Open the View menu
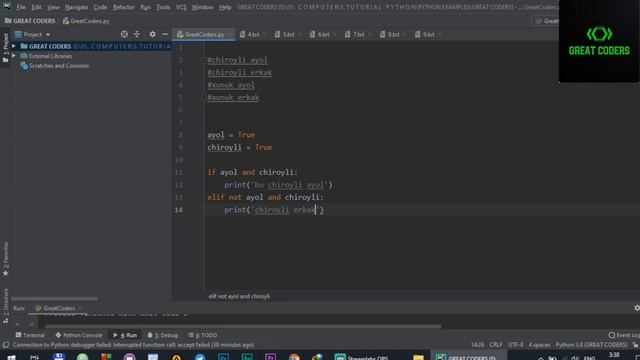Viewport: 640px width, 360px height. coord(53,7)
